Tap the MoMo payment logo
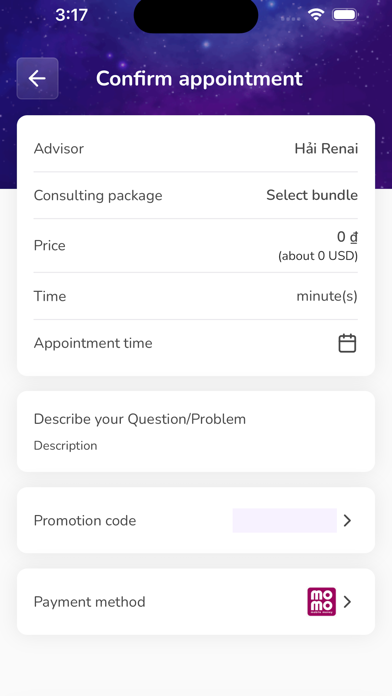Screen dimensions: 392x696 [321, 601]
